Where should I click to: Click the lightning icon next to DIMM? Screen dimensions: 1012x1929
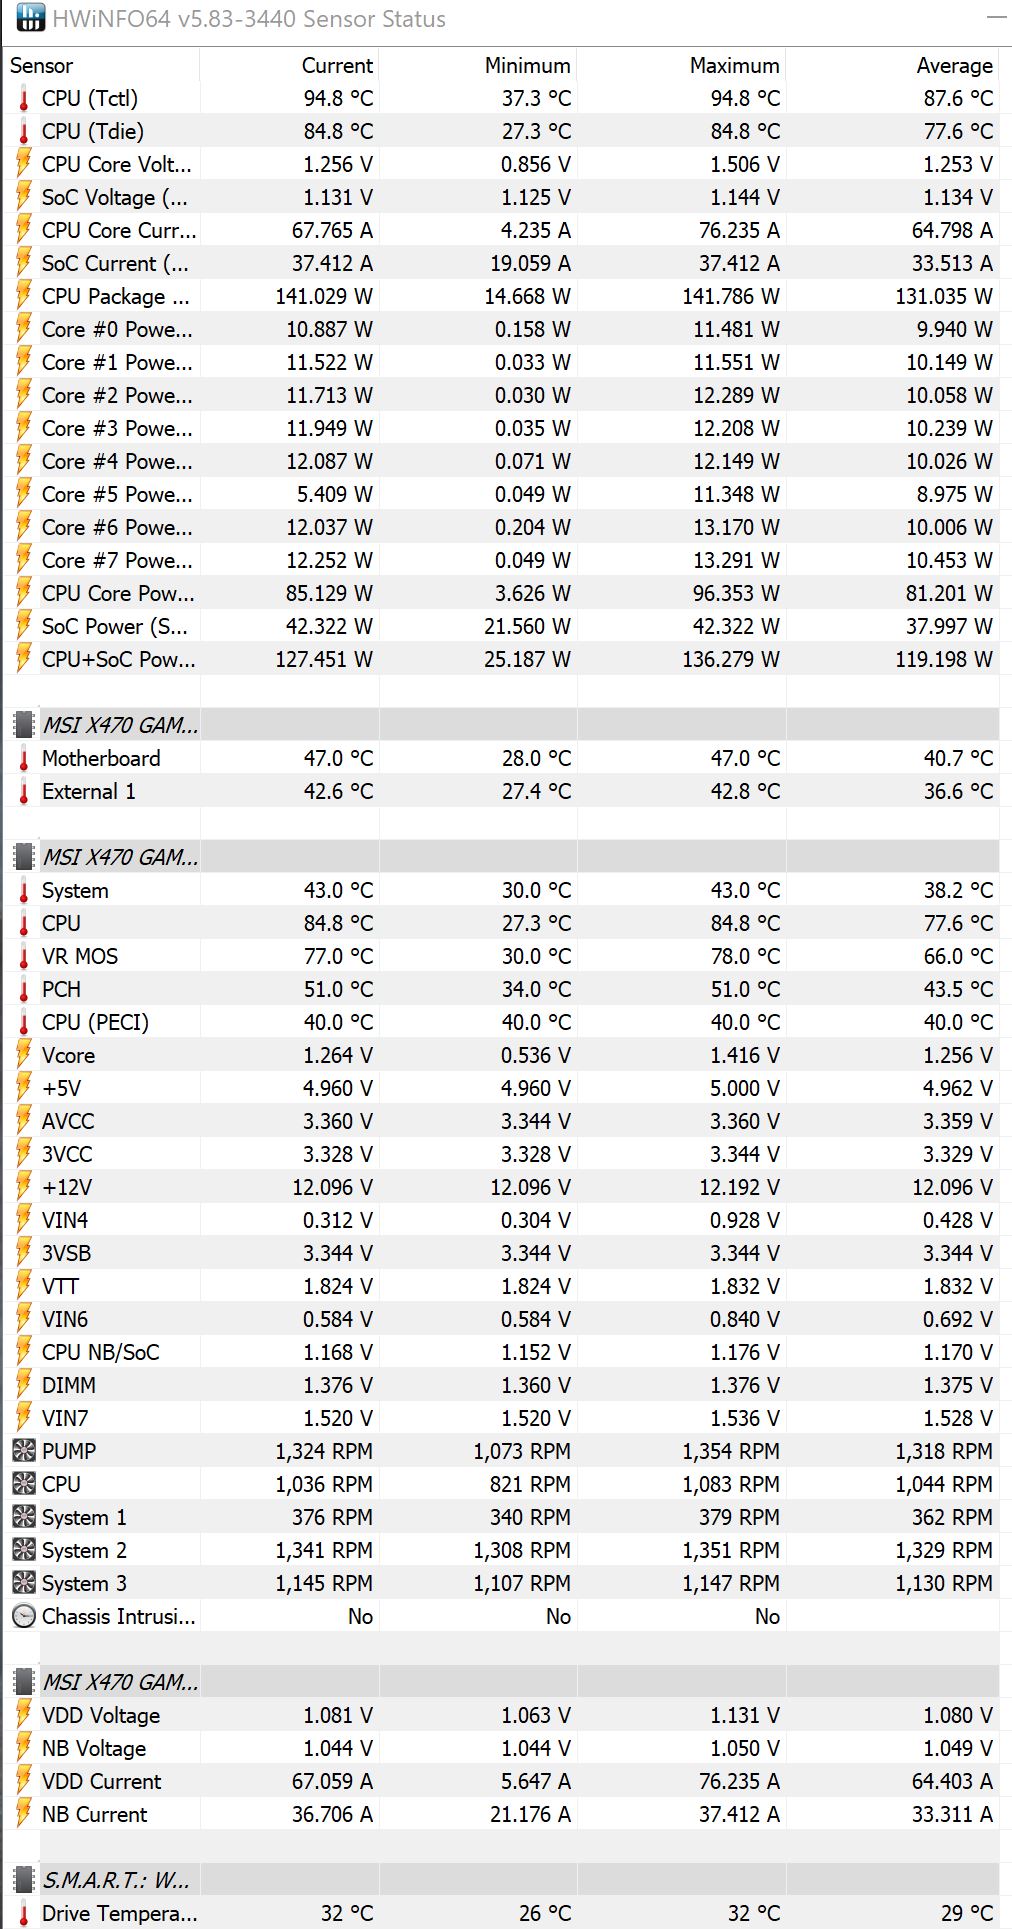[x=24, y=1385]
